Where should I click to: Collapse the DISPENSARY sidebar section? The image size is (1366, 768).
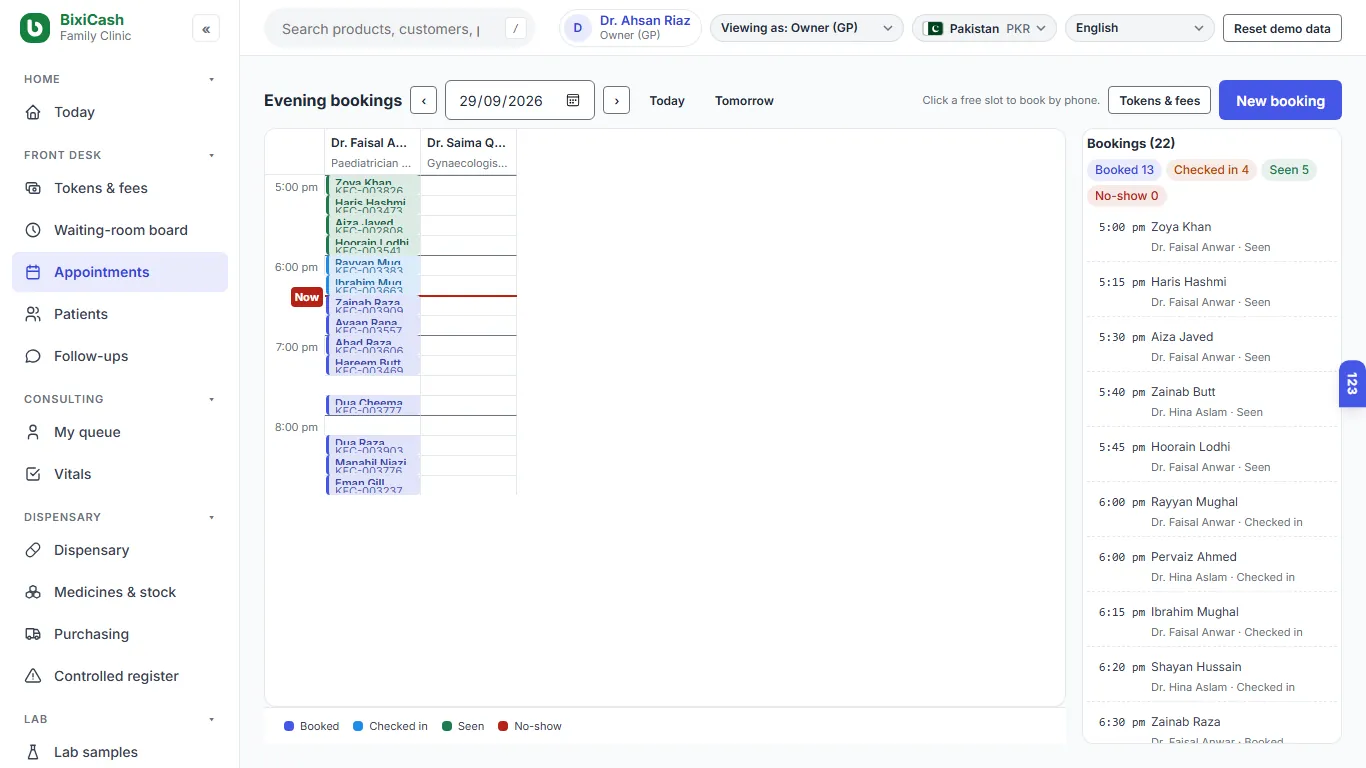211,517
